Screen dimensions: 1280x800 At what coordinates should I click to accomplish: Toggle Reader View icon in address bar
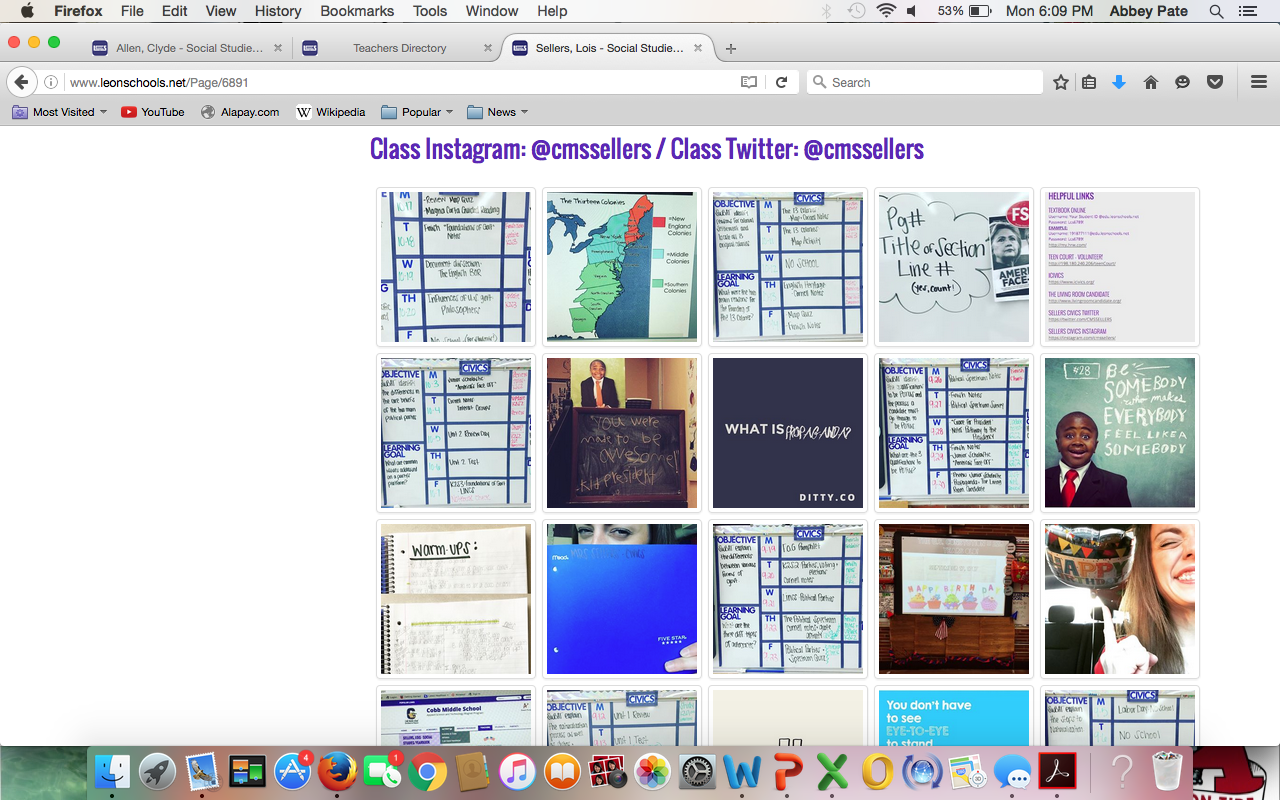[x=749, y=83]
